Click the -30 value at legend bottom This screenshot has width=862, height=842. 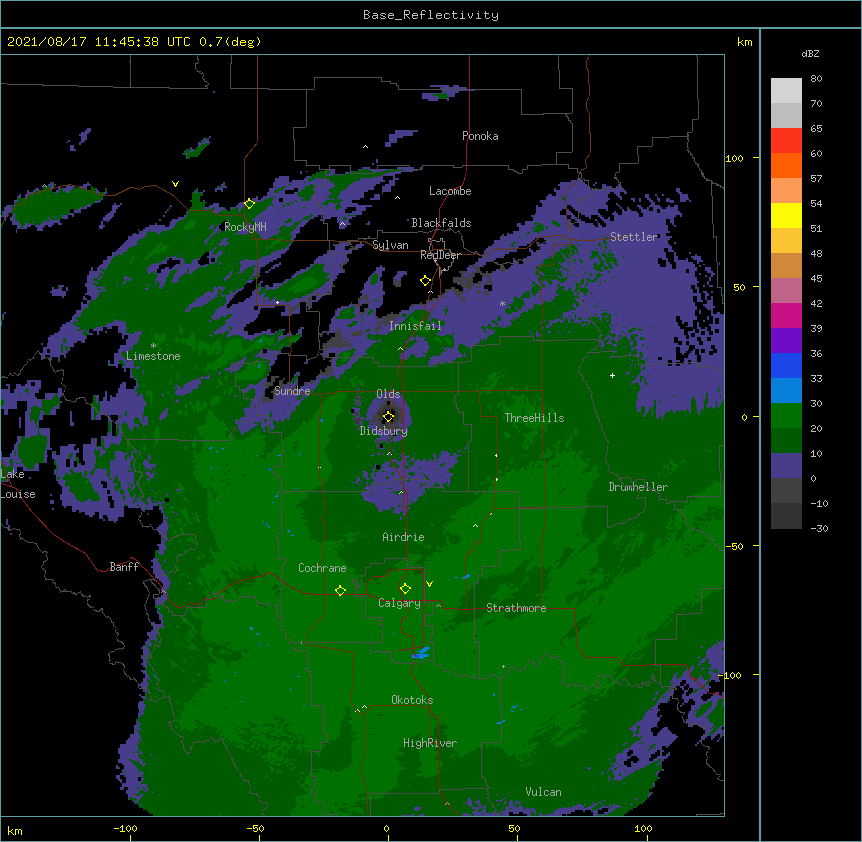pos(819,529)
